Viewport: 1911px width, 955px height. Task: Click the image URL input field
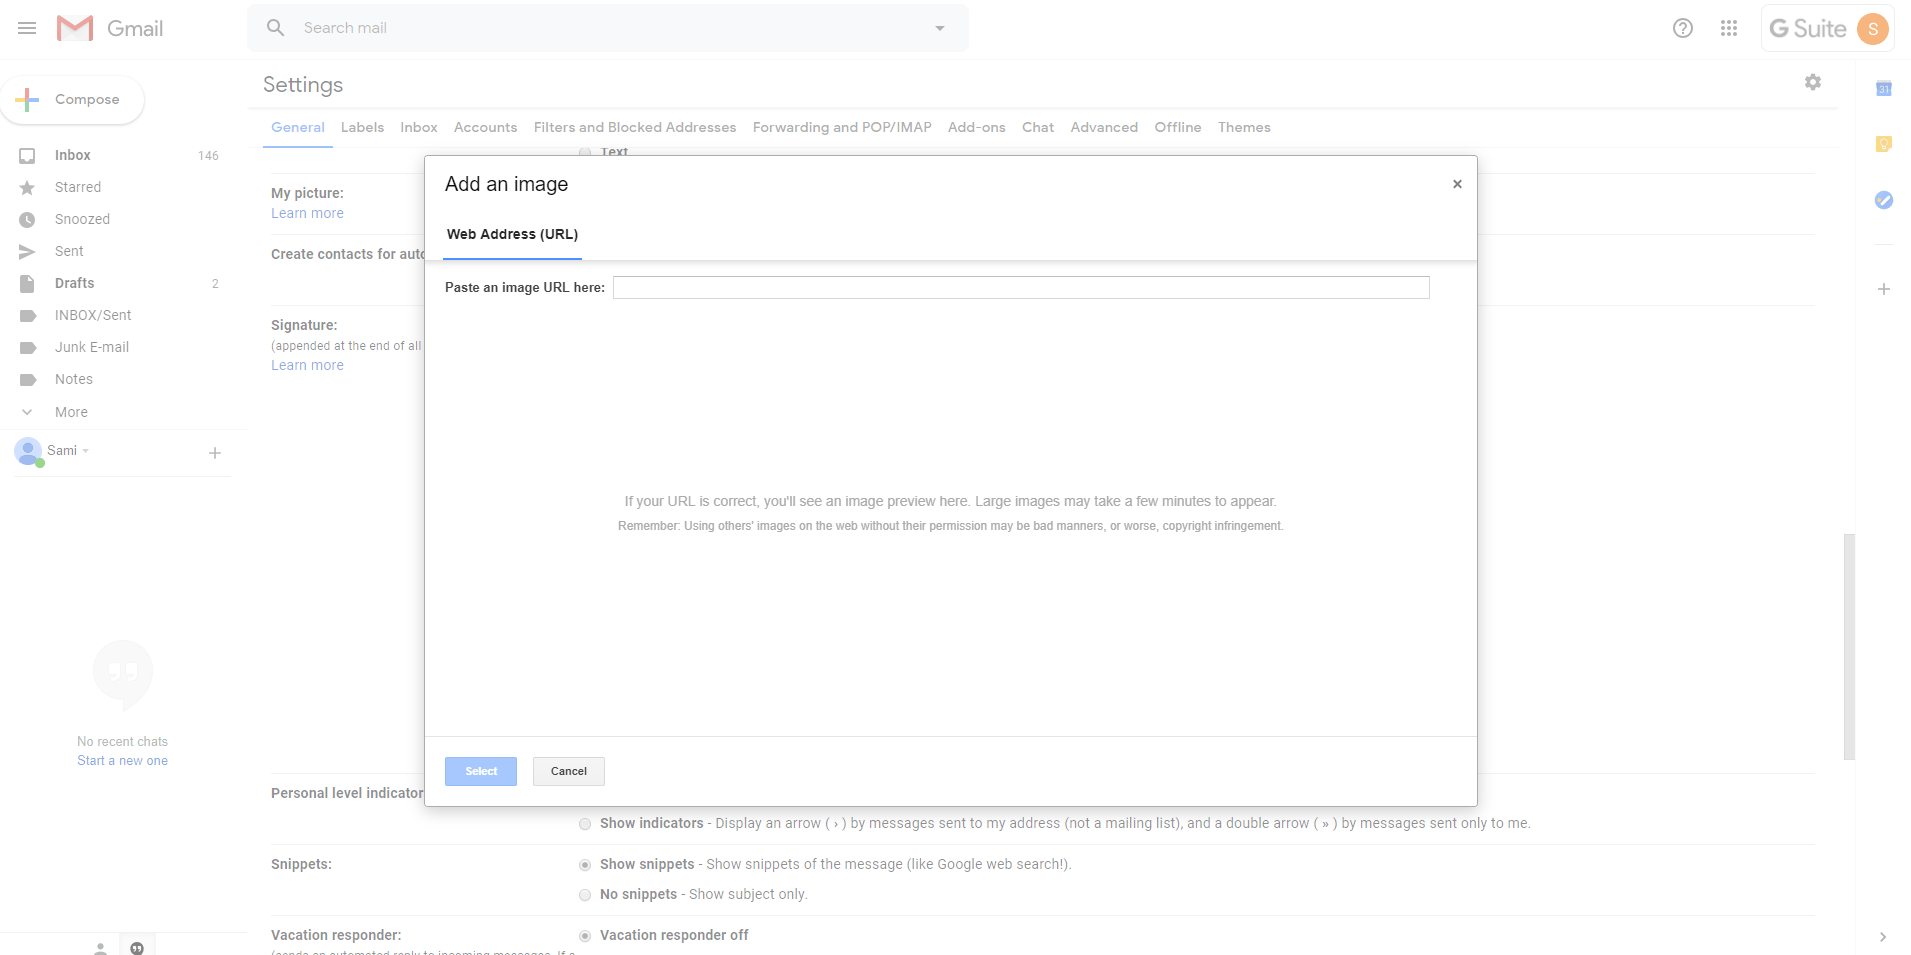pos(1020,287)
